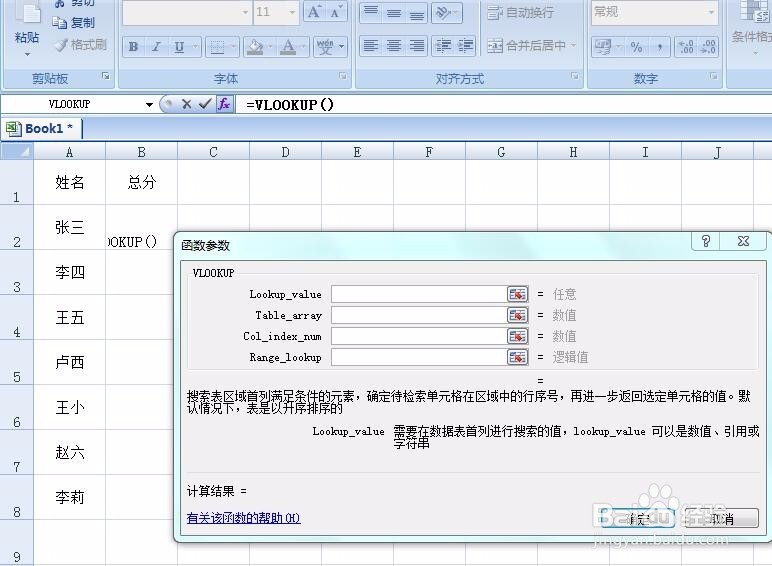Open 对齐方式 group dialog launcher

pos(575,76)
